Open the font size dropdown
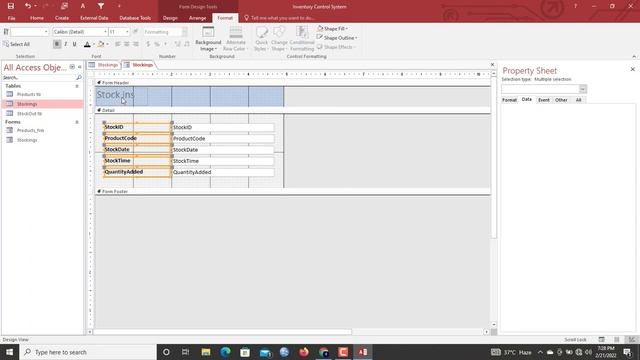 coord(127,31)
